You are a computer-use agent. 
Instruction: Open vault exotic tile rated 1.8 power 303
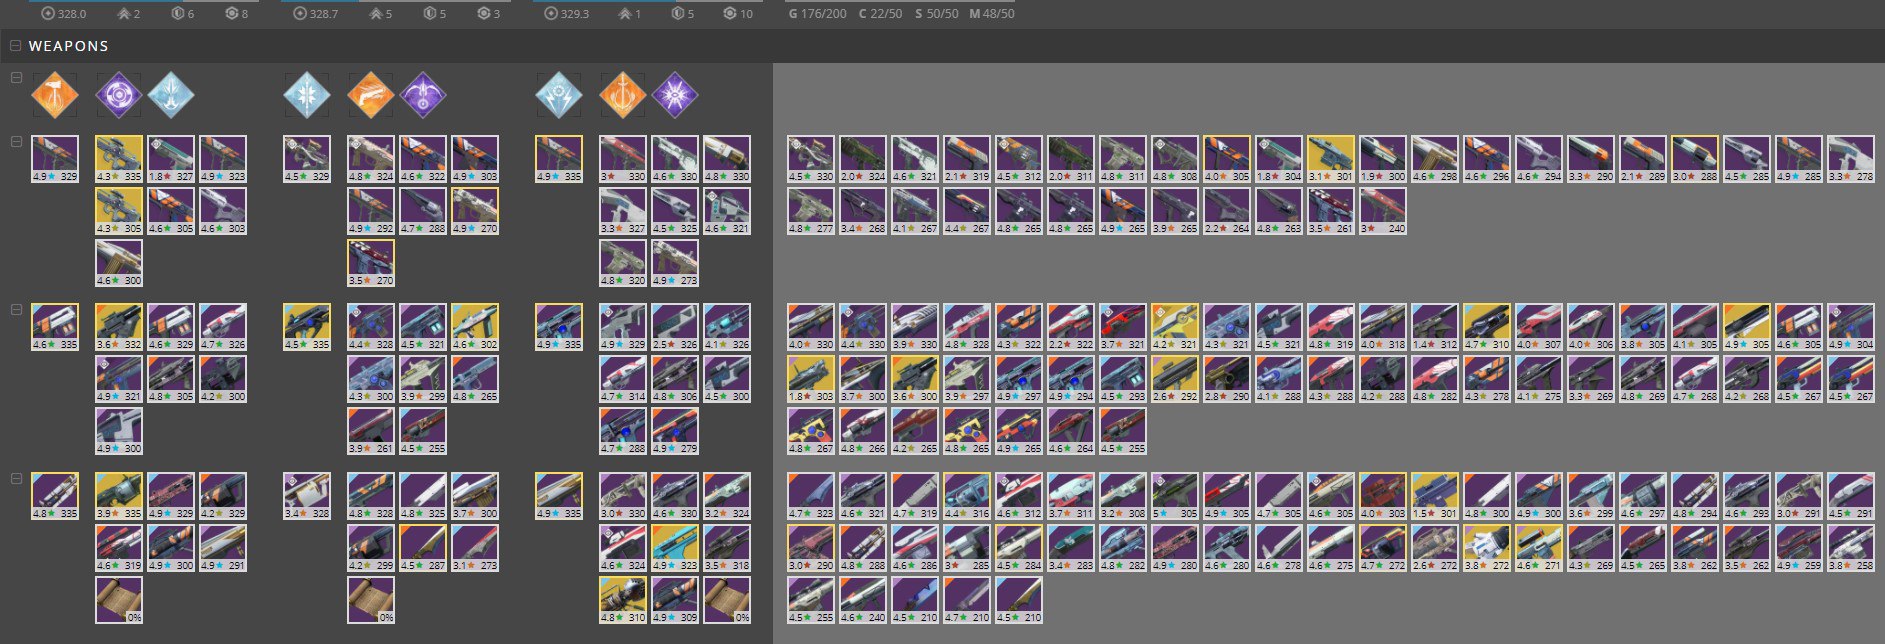pos(811,379)
